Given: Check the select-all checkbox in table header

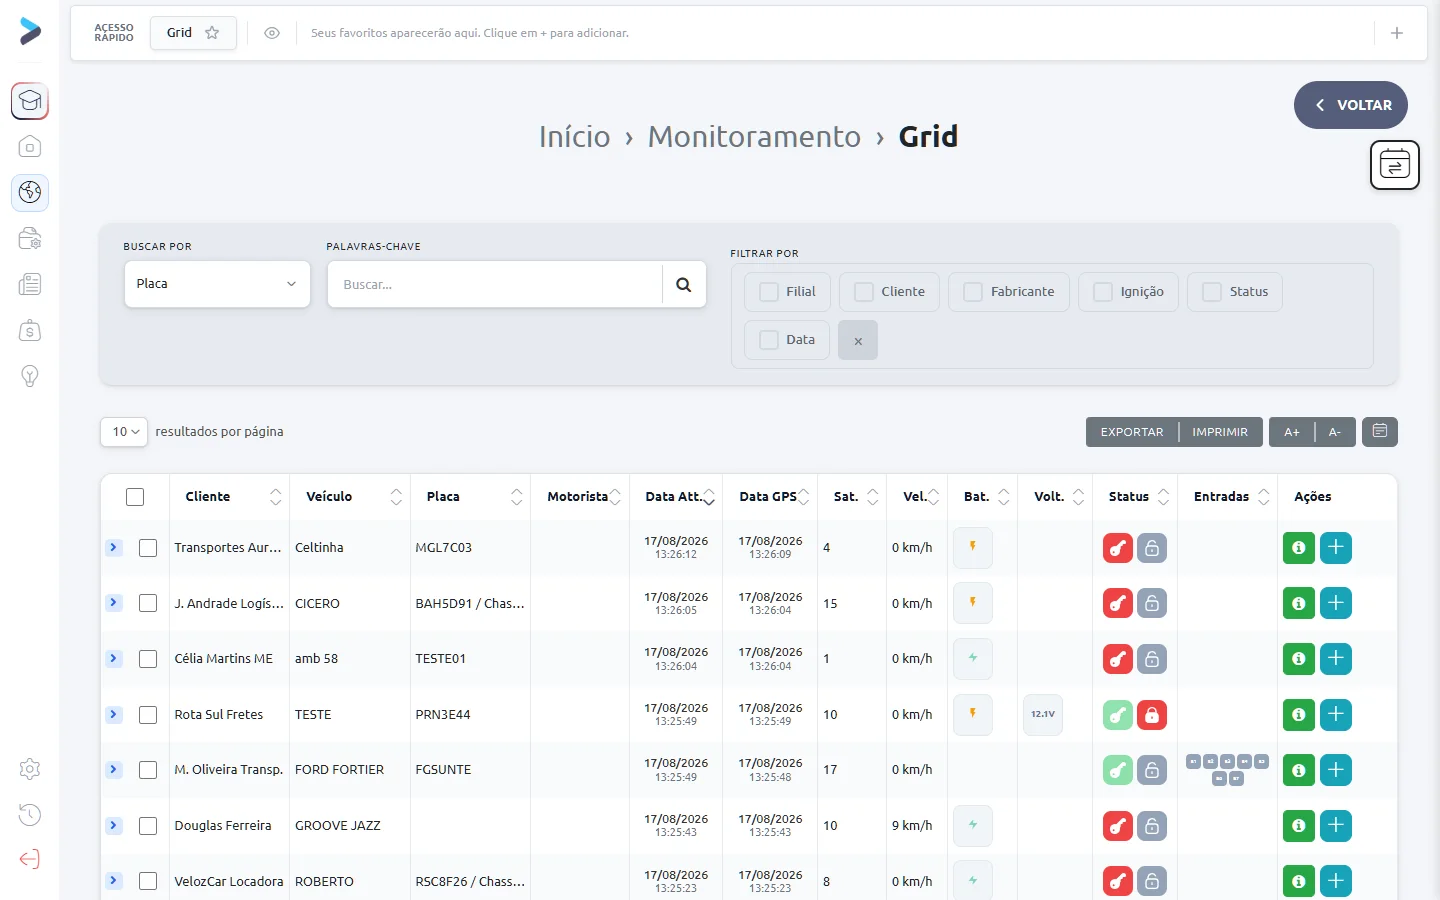Looking at the screenshot, I should [x=135, y=497].
